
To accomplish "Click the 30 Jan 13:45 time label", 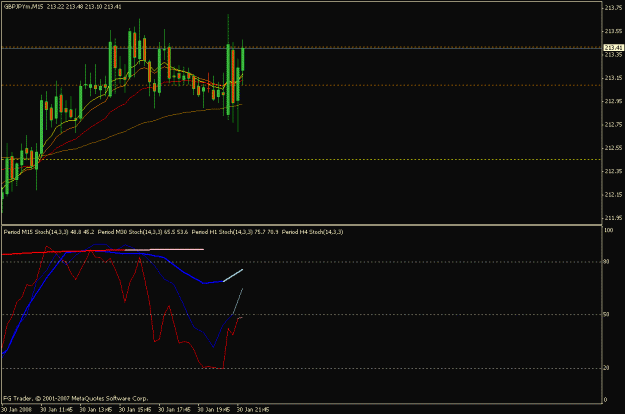I will click(x=96, y=410).
